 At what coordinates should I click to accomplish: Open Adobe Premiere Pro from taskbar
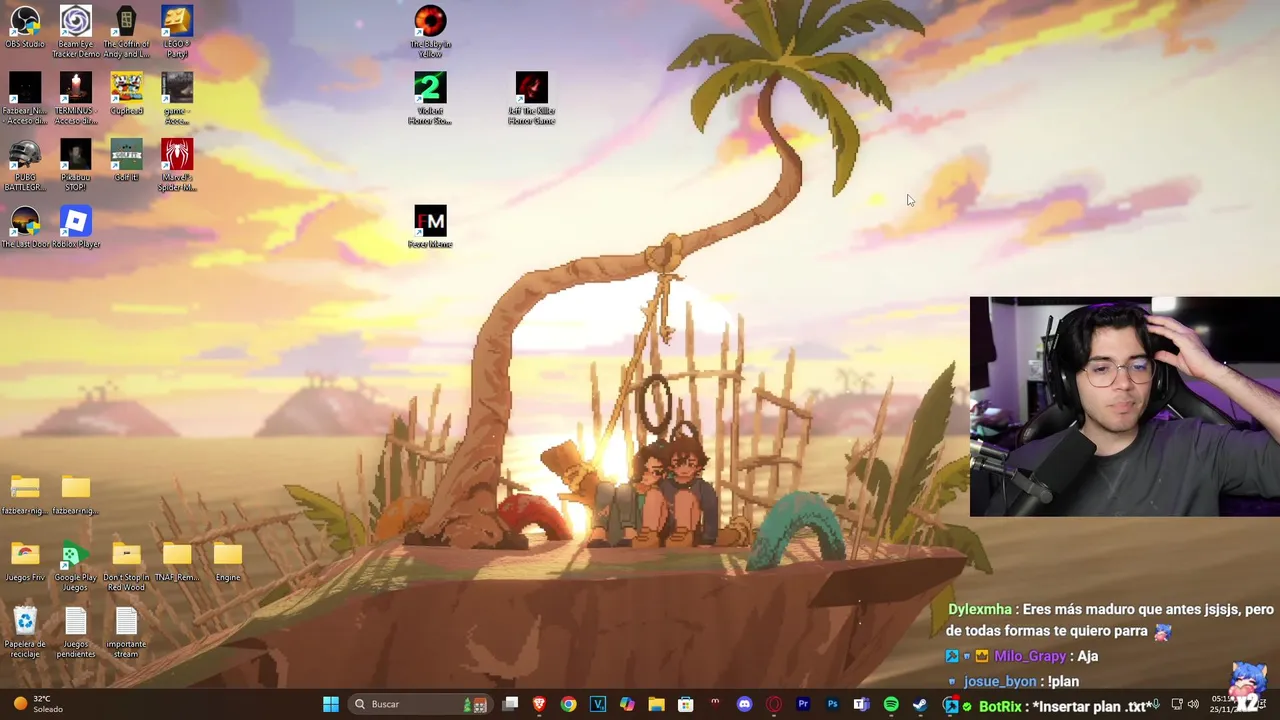pyautogui.click(x=803, y=704)
